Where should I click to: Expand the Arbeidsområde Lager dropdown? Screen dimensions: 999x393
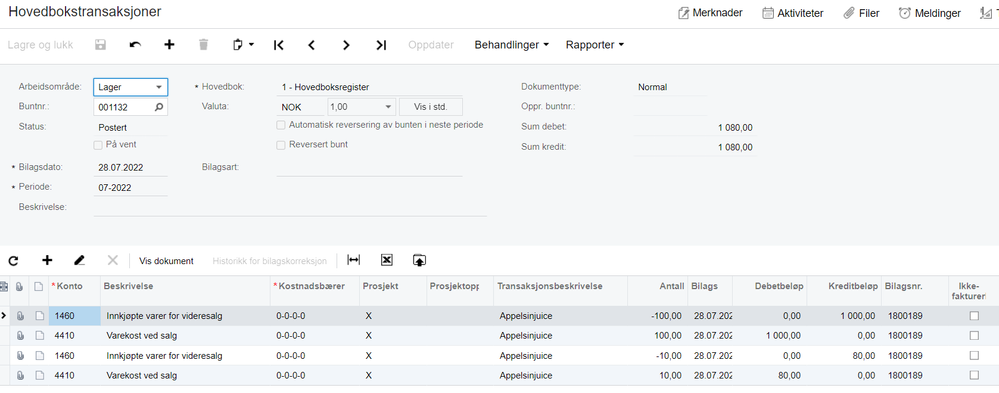click(x=131, y=87)
